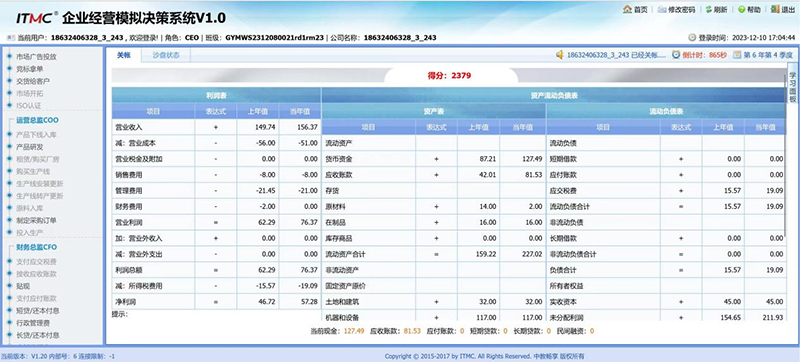Open 行政管理费 in the sidebar
Viewport: 800px width, 362px height.
(x=33, y=323)
